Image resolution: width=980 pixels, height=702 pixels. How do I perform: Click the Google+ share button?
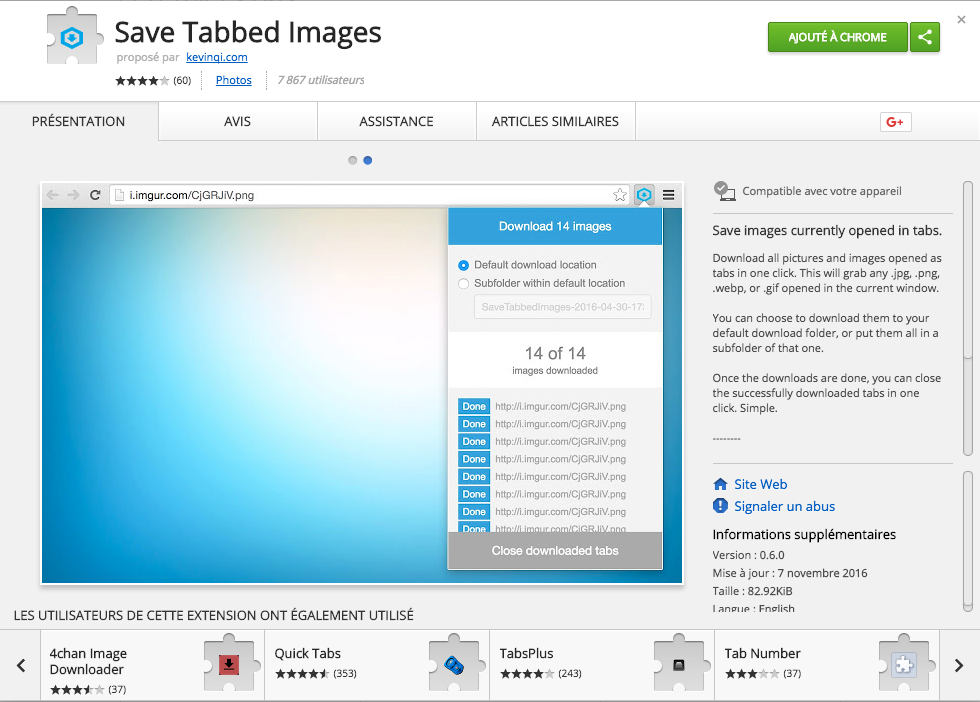pos(895,122)
